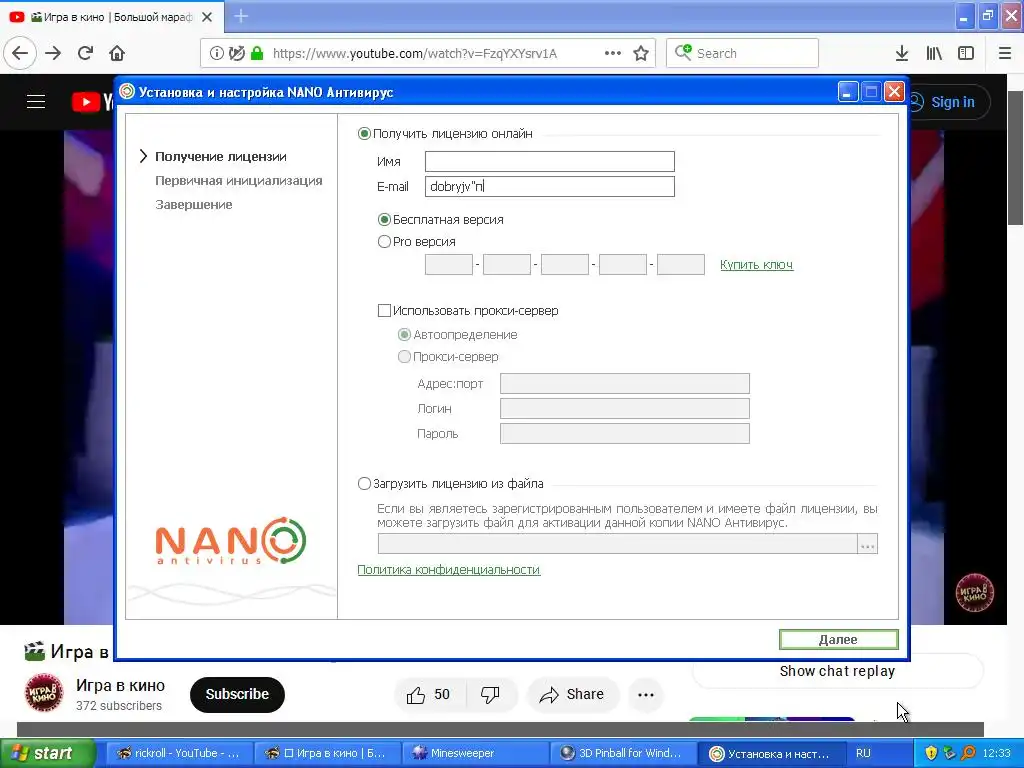Click RU language indicator in taskbar

[x=863, y=753]
